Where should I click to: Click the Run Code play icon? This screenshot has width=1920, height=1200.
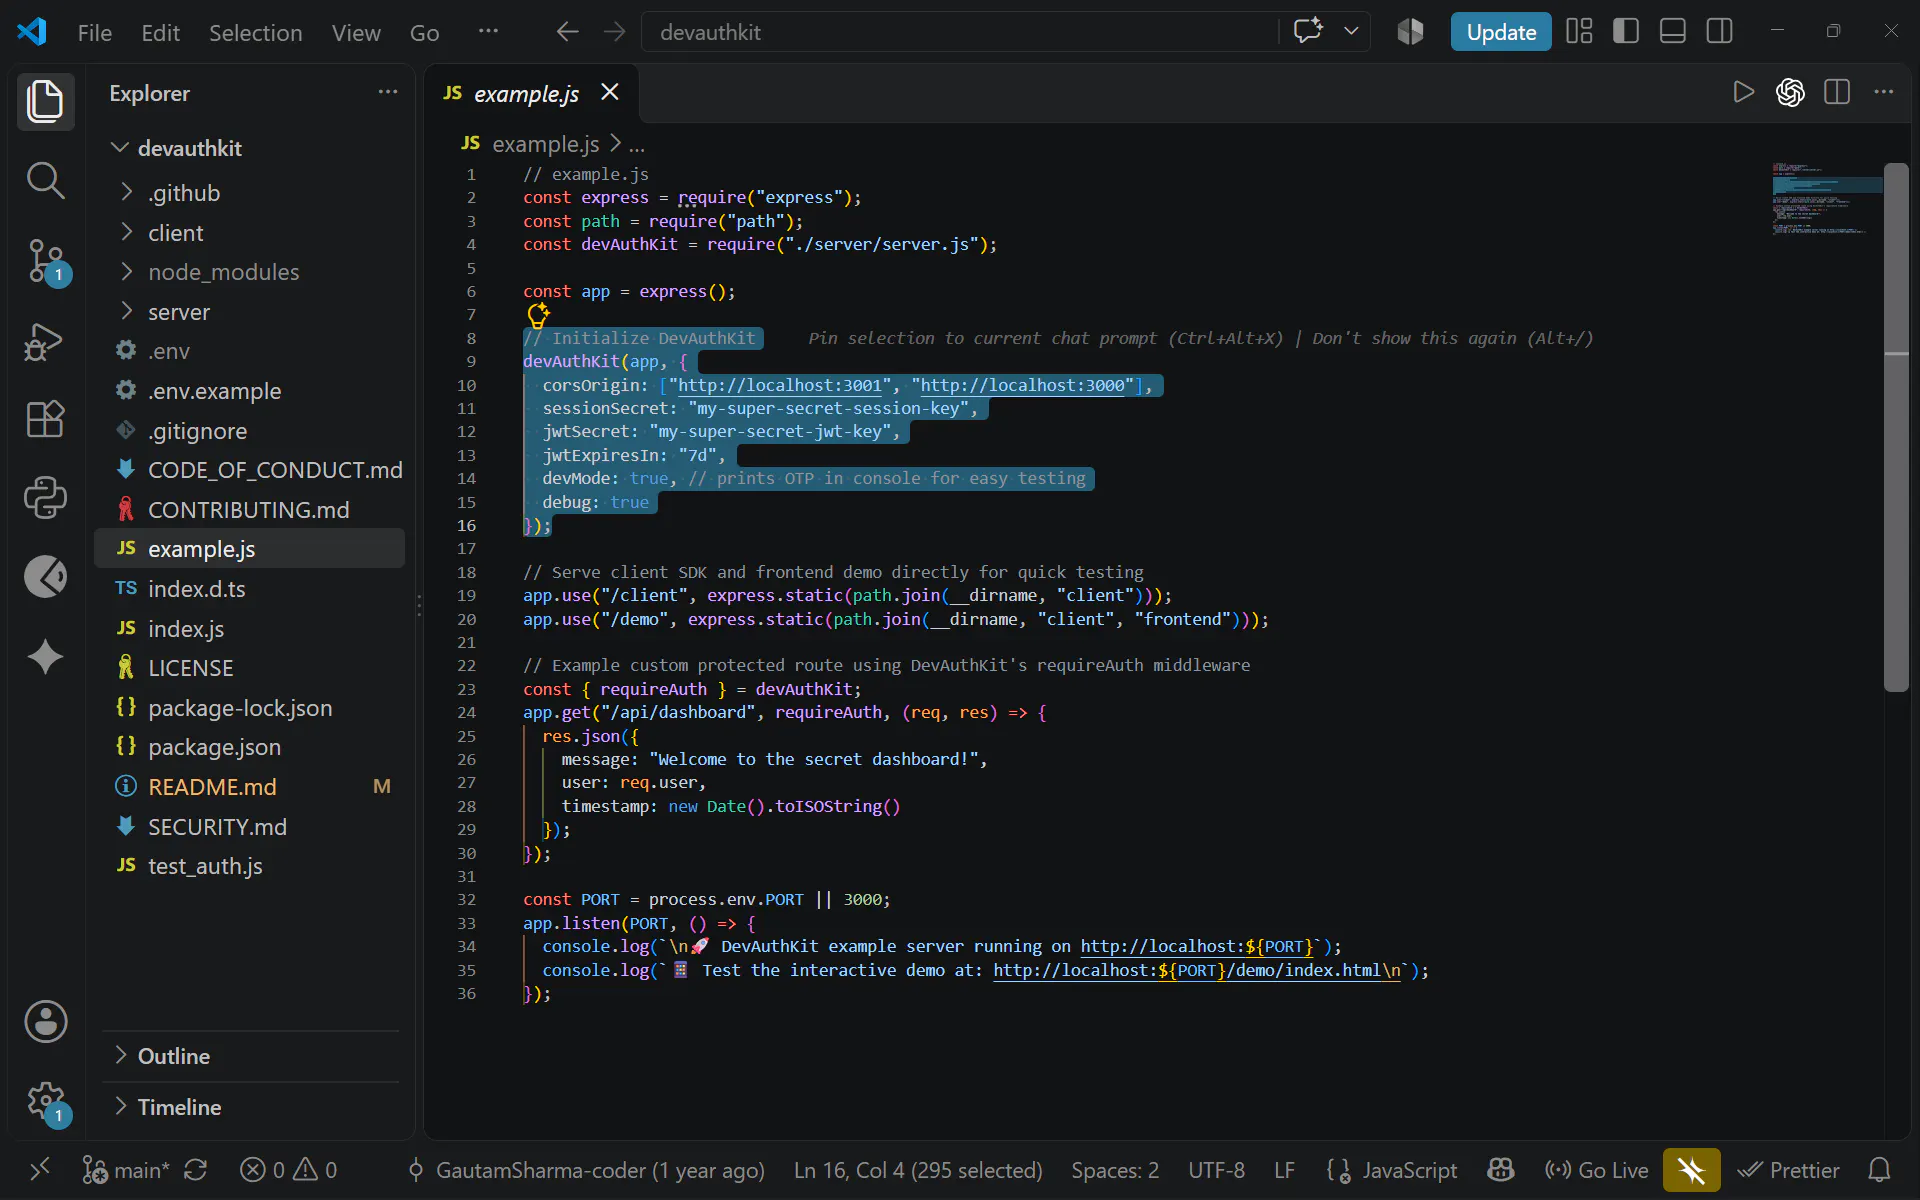(1743, 92)
